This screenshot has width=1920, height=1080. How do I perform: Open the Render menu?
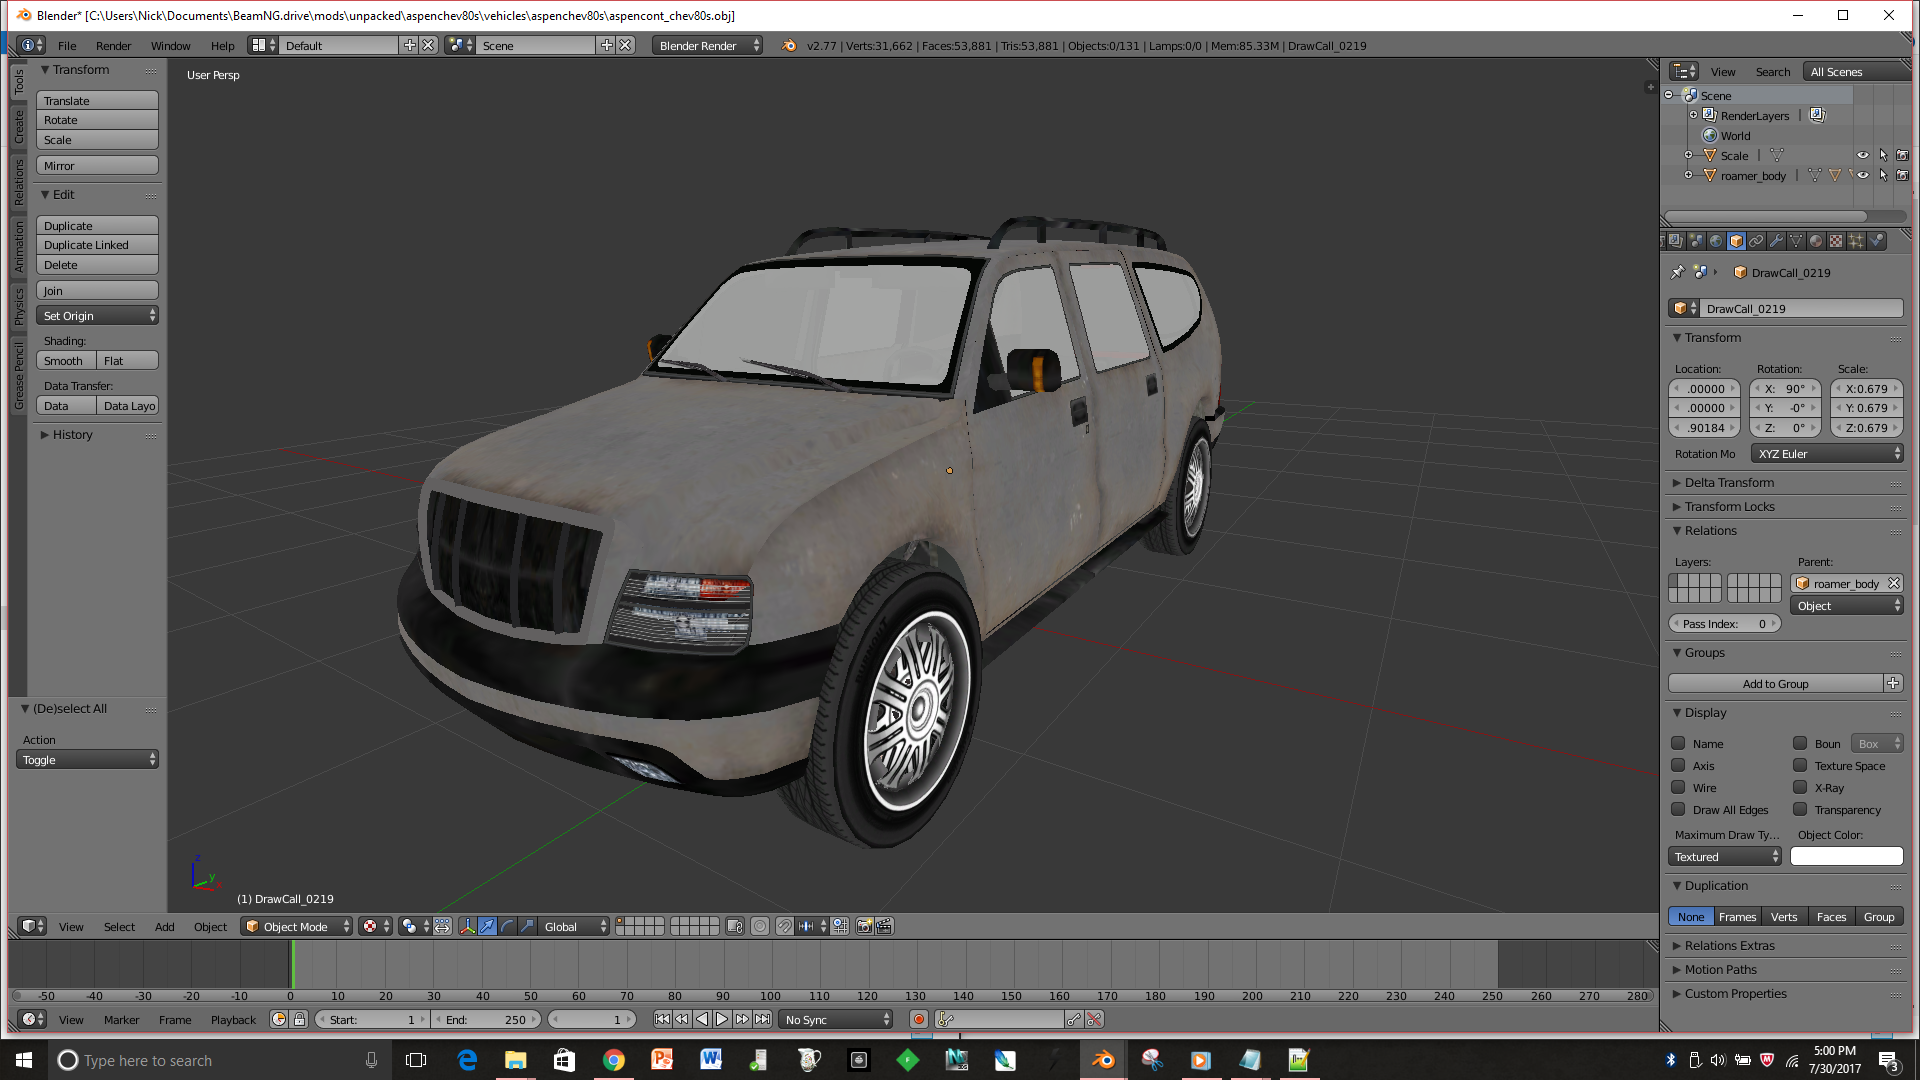[113, 46]
